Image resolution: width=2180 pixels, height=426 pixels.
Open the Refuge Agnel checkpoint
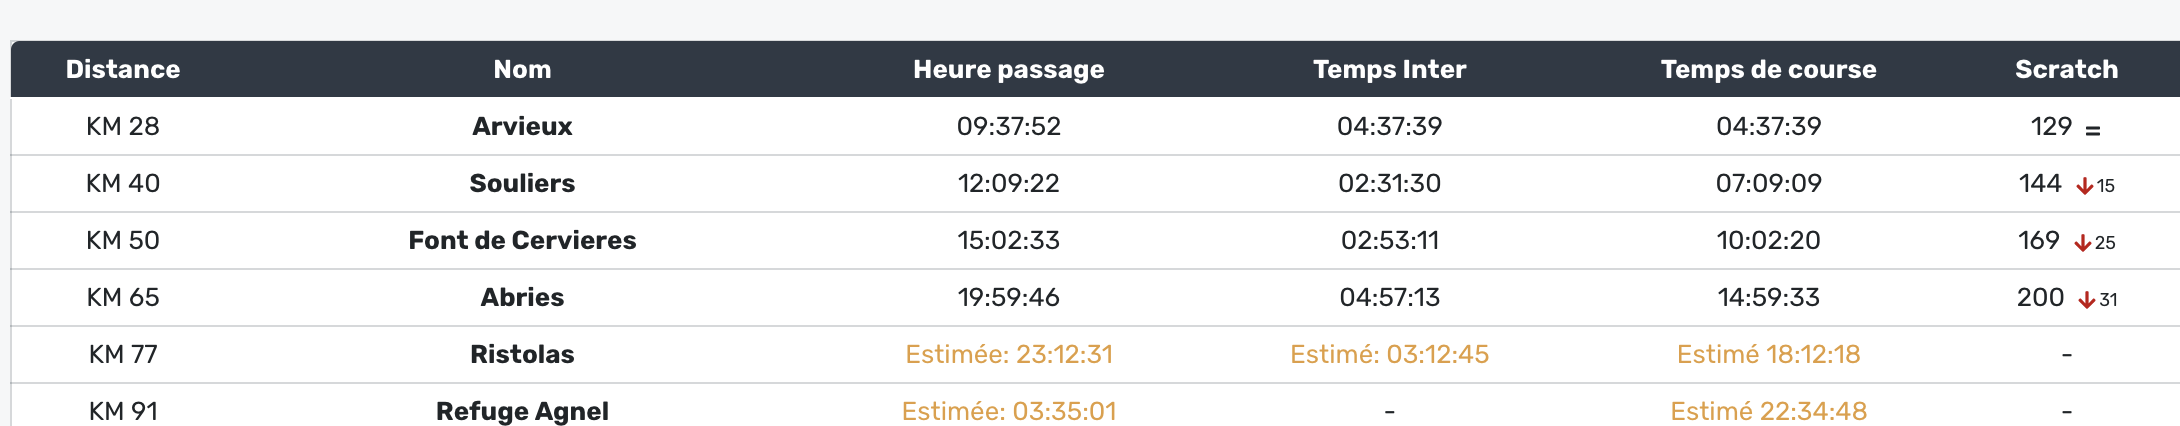pyautogui.click(x=522, y=411)
